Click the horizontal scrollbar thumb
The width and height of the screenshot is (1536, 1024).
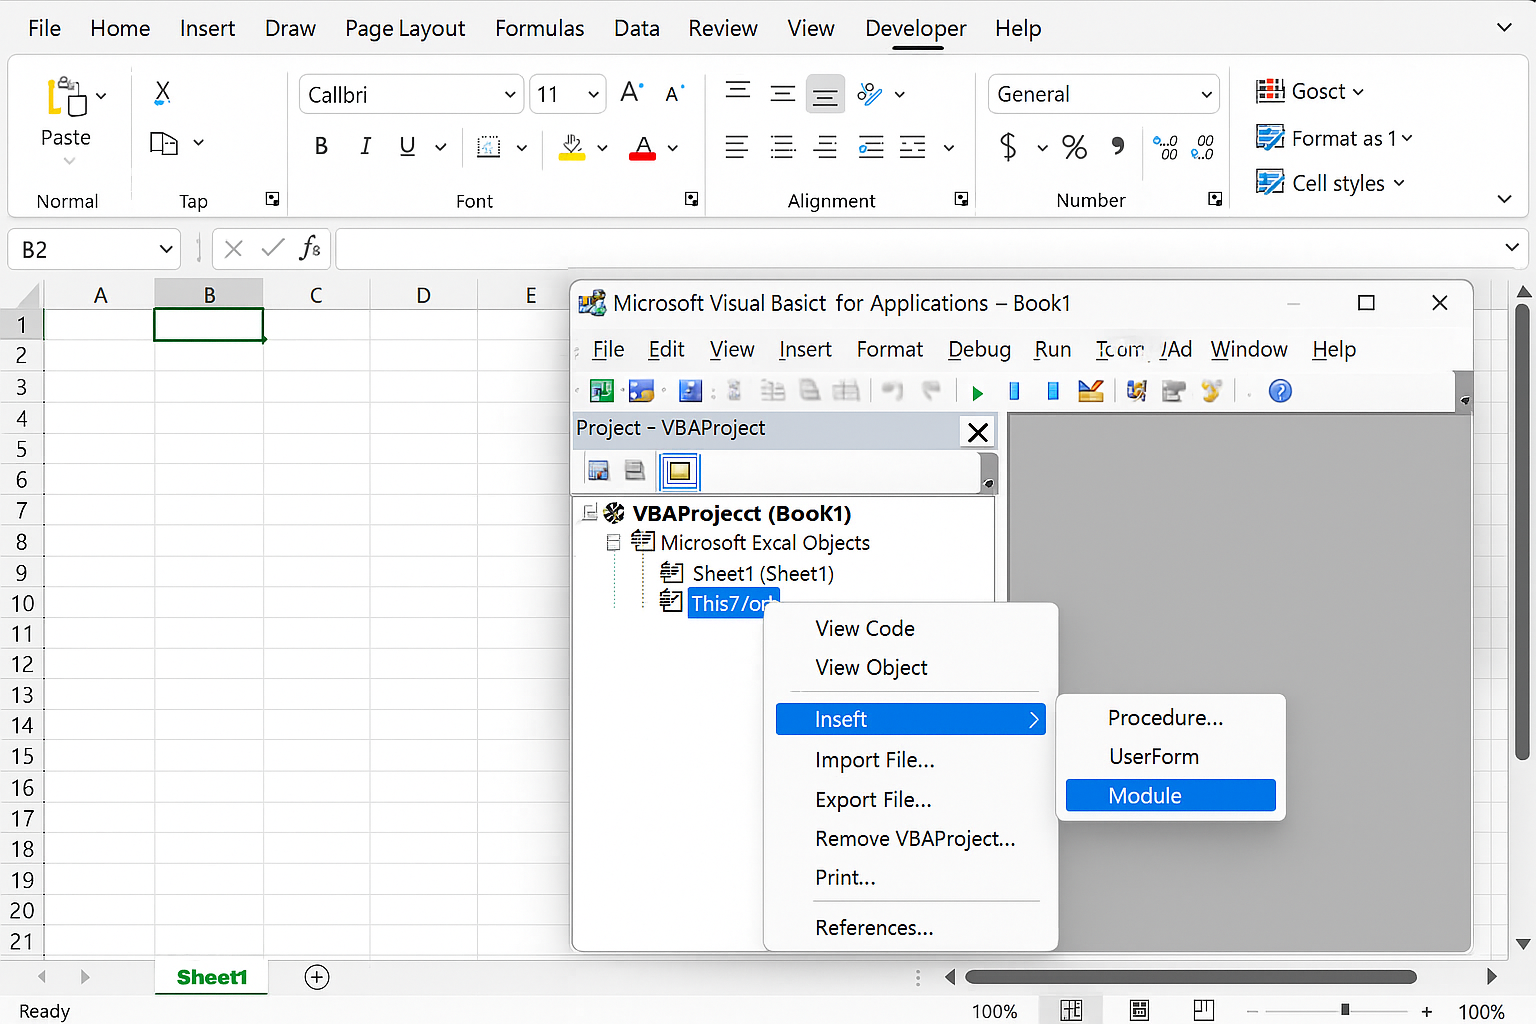1191,977
